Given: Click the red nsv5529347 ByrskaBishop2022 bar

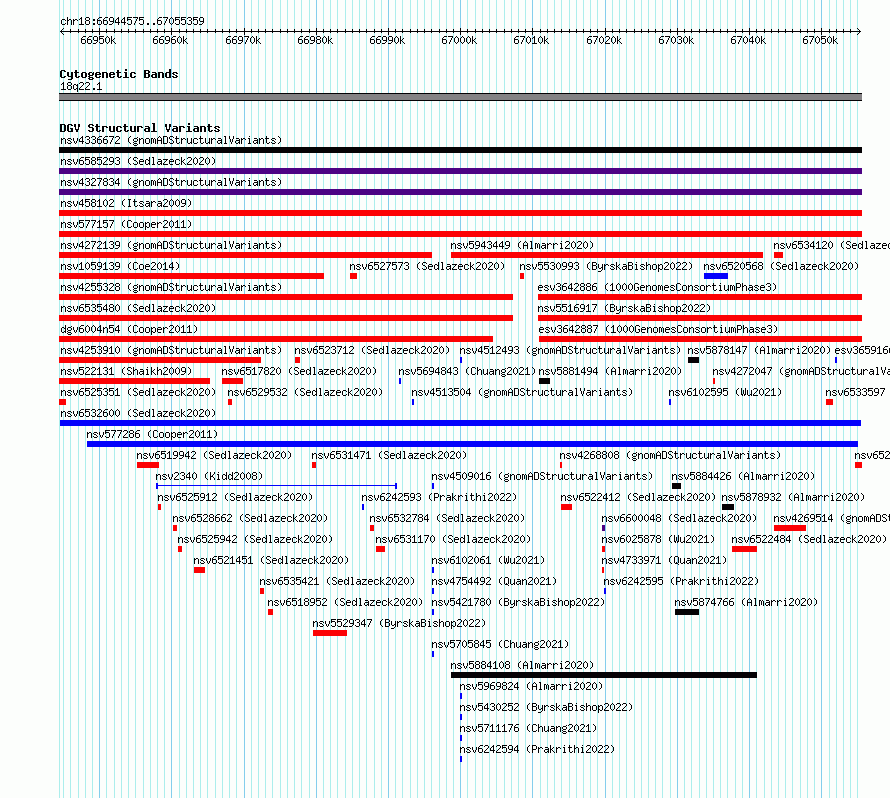Looking at the screenshot, I should click(x=330, y=633).
